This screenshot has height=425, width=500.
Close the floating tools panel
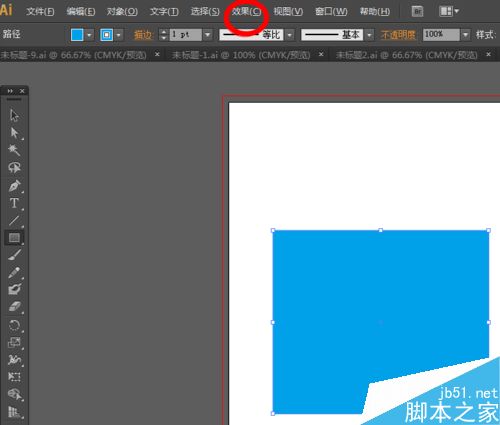click(22, 91)
